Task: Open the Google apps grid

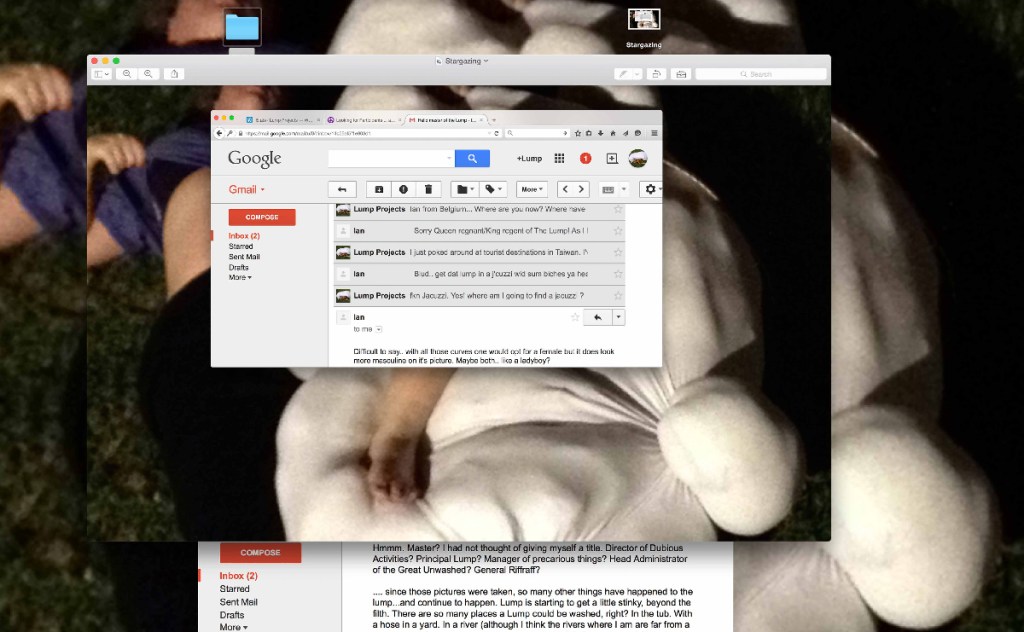Action: pos(559,158)
